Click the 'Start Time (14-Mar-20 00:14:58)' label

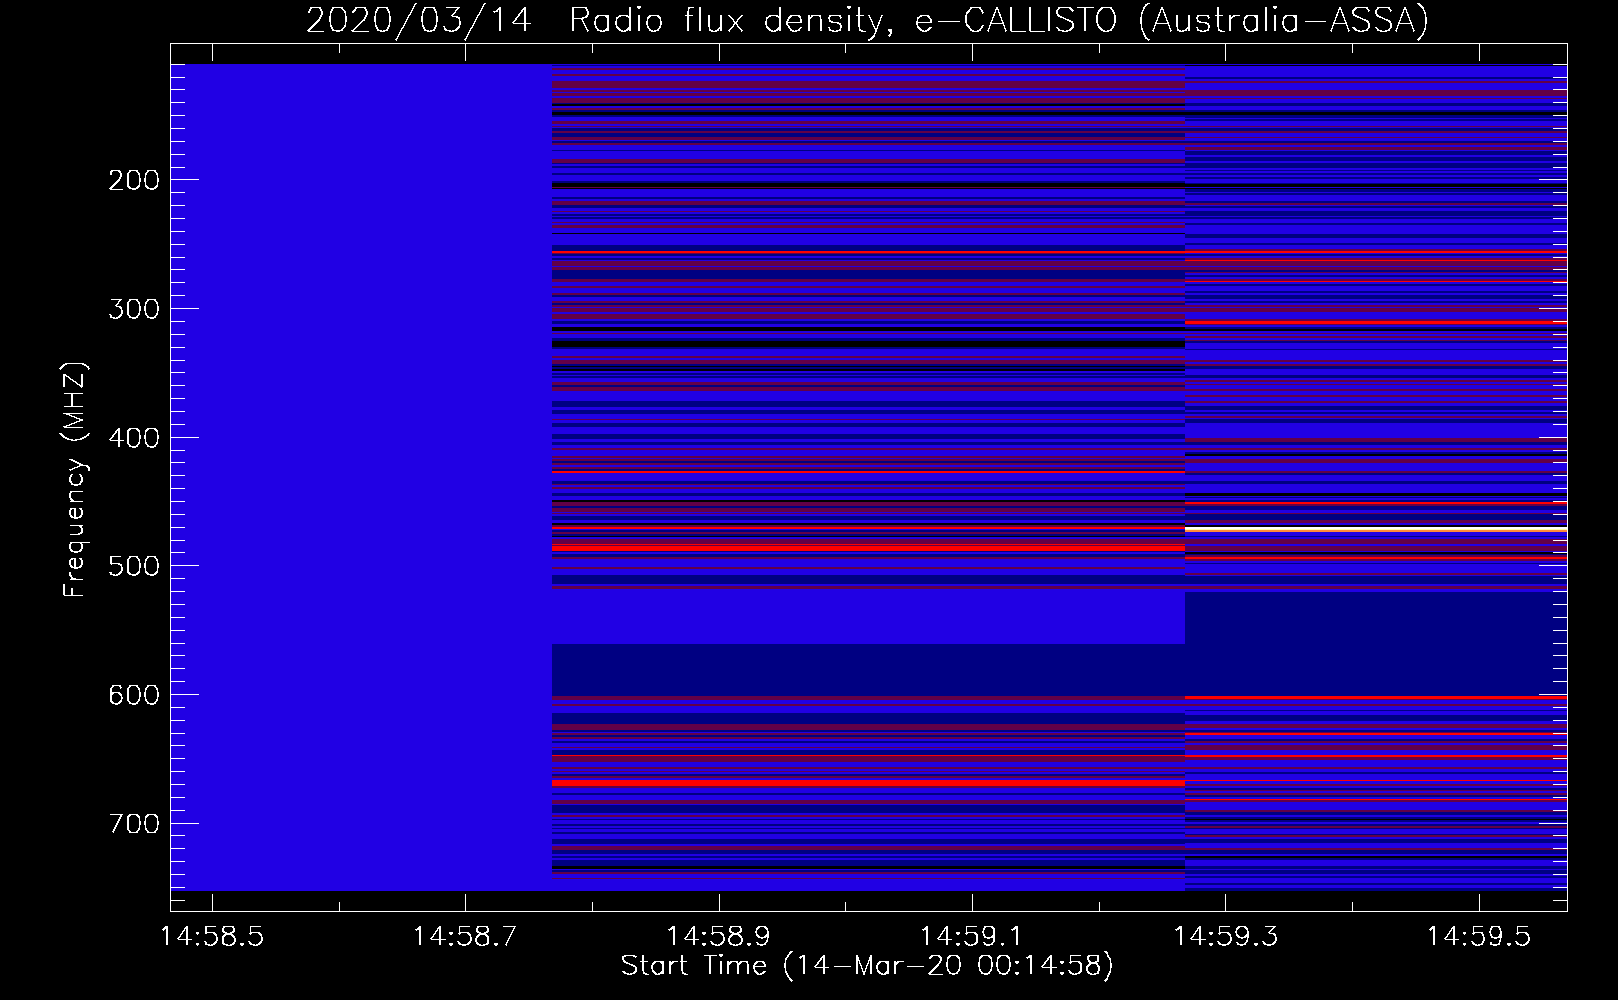(x=867, y=966)
